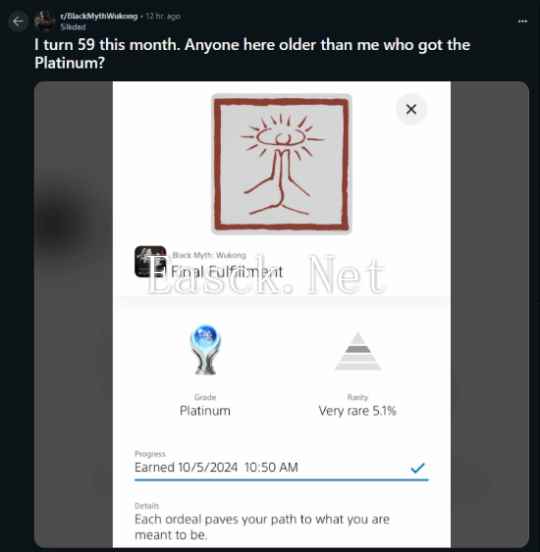Screen dimensions: 540x552
Task: Click the Final Fulfilment trophy image
Action: [x=281, y=164]
